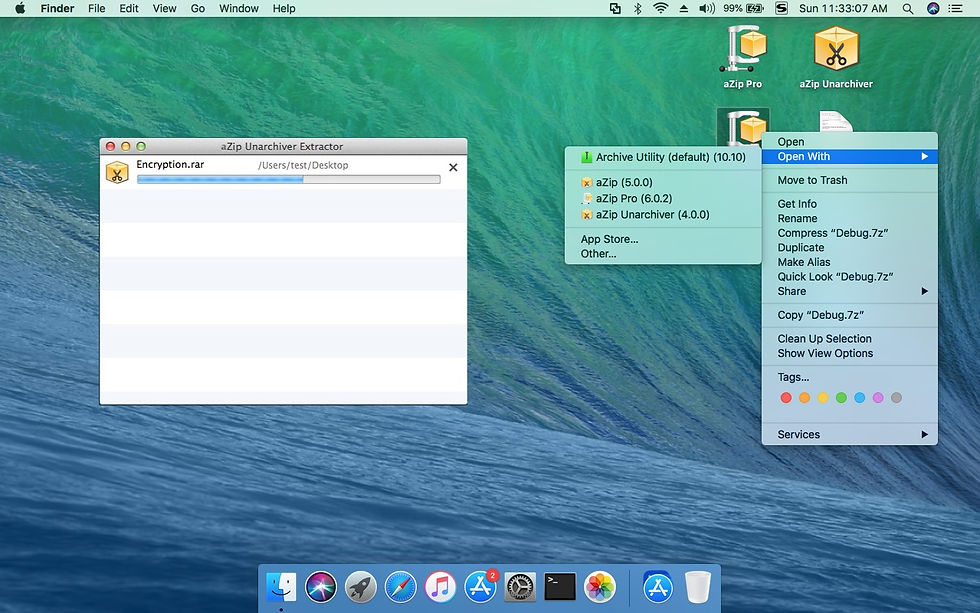Apply the red tag color
Screen dimensions: 980x613
[786, 397]
